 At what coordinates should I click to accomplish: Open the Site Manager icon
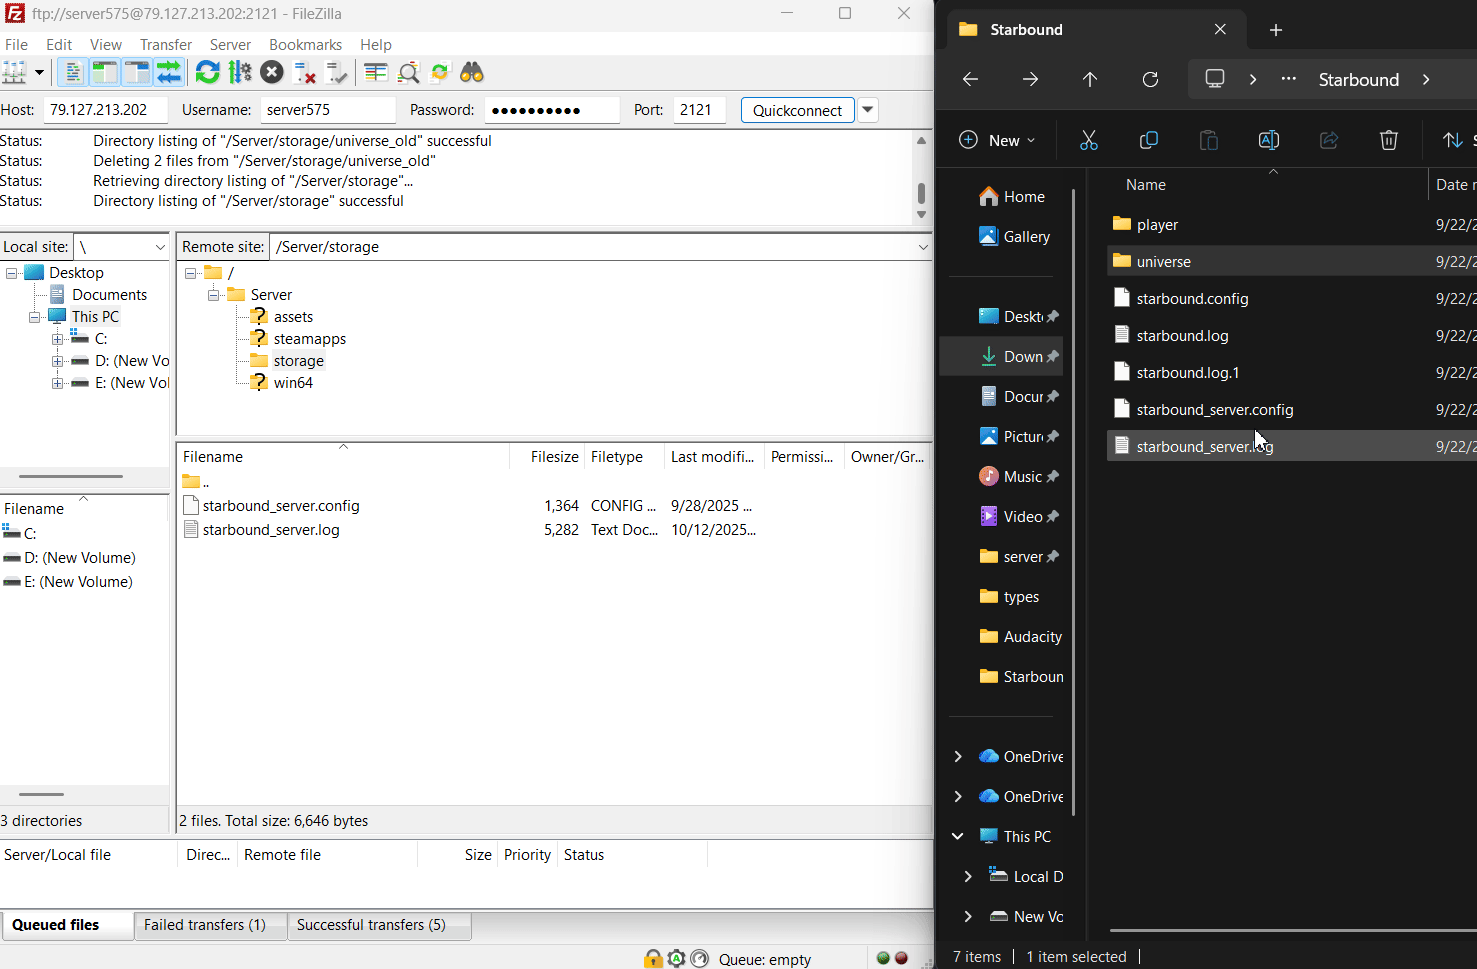point(14,72)
